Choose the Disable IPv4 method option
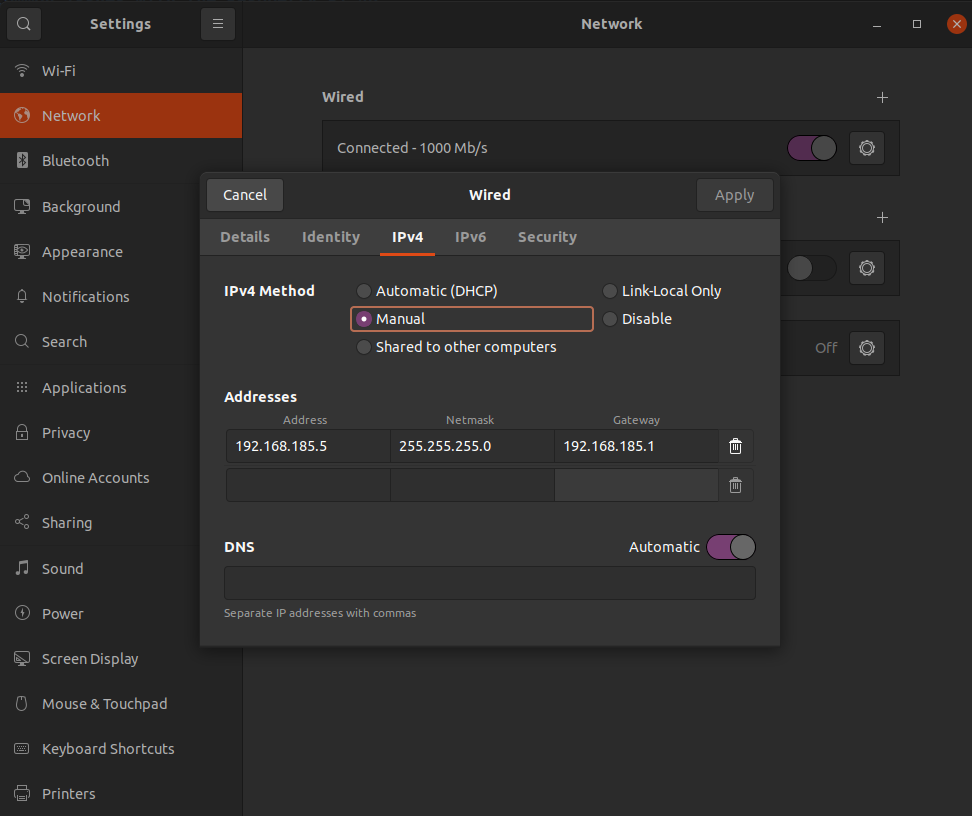The width and height of the screenshot is (972, 816). [610, 319]
